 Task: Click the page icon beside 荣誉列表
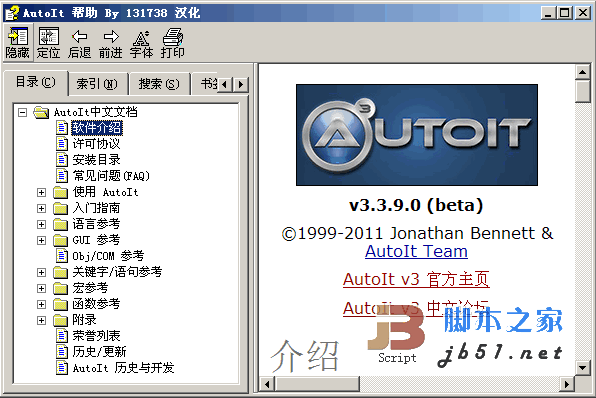click(62, 336)
